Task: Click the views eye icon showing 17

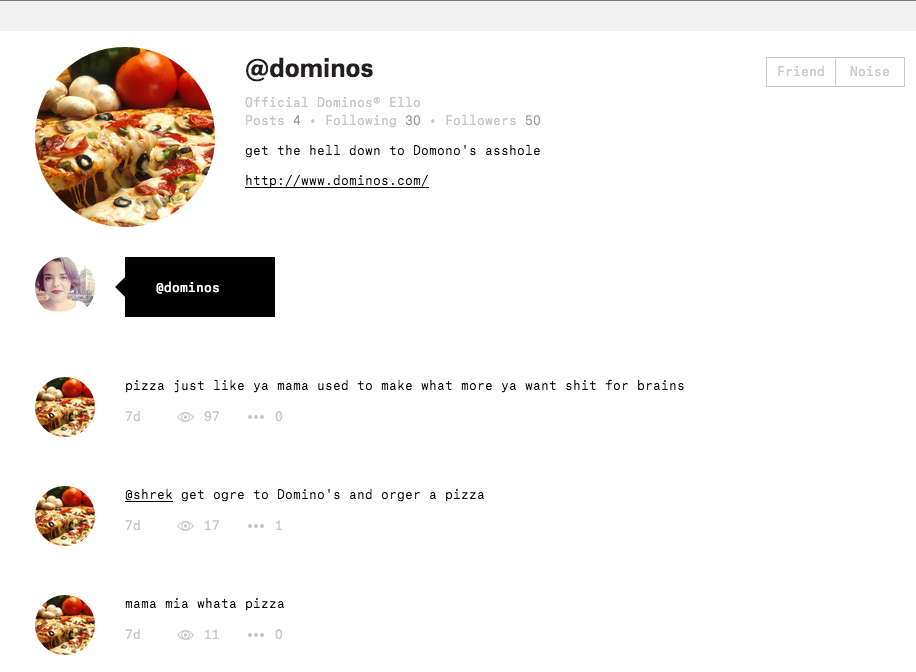Action: pyautogui.click(x=185, y=526)
